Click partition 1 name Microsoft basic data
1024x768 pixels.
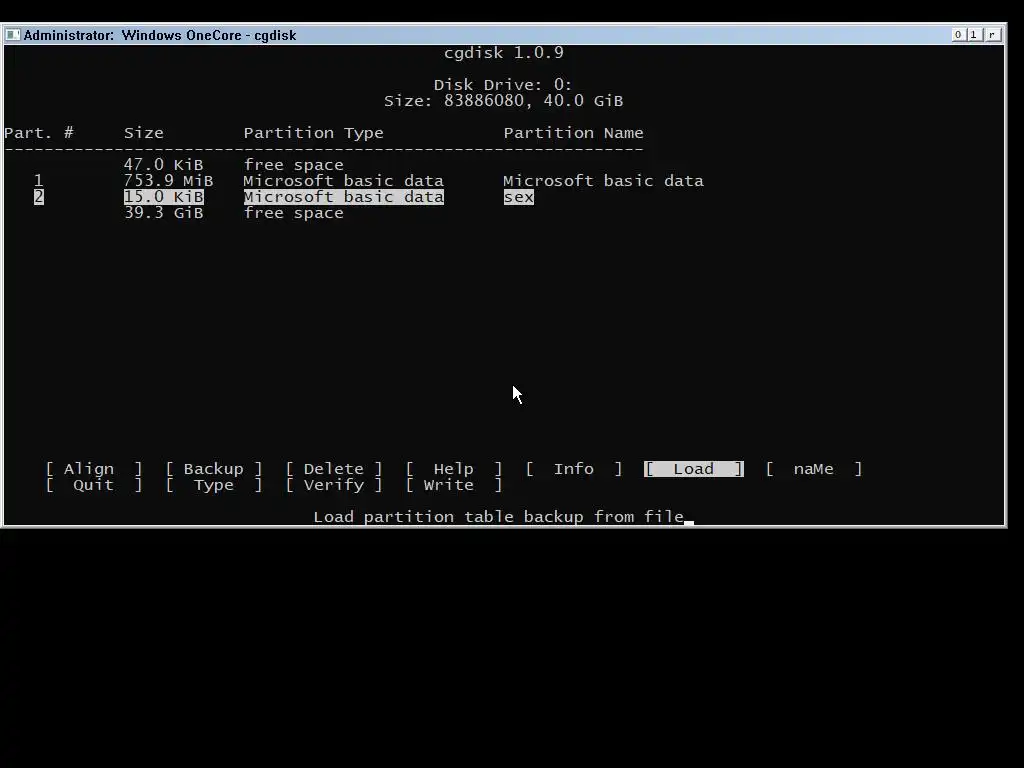coord(603,180)
